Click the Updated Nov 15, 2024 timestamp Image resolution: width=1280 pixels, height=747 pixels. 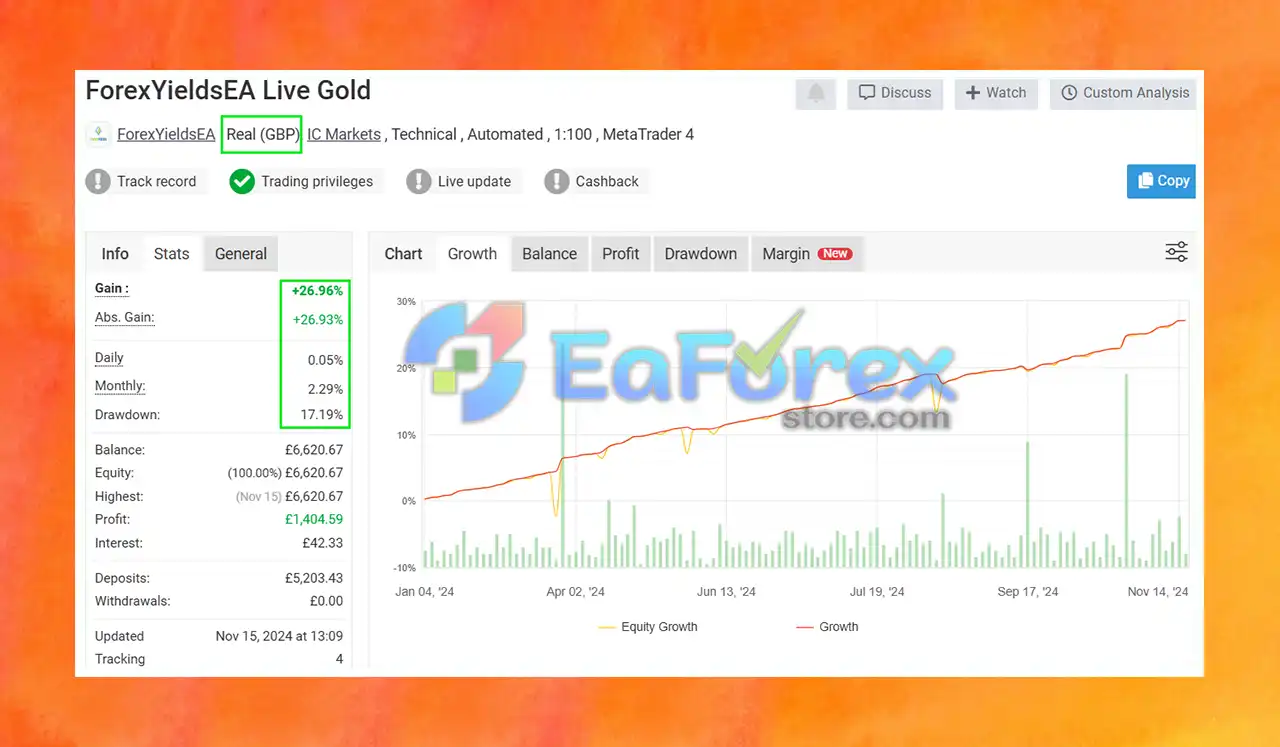(x=279, y=636)
